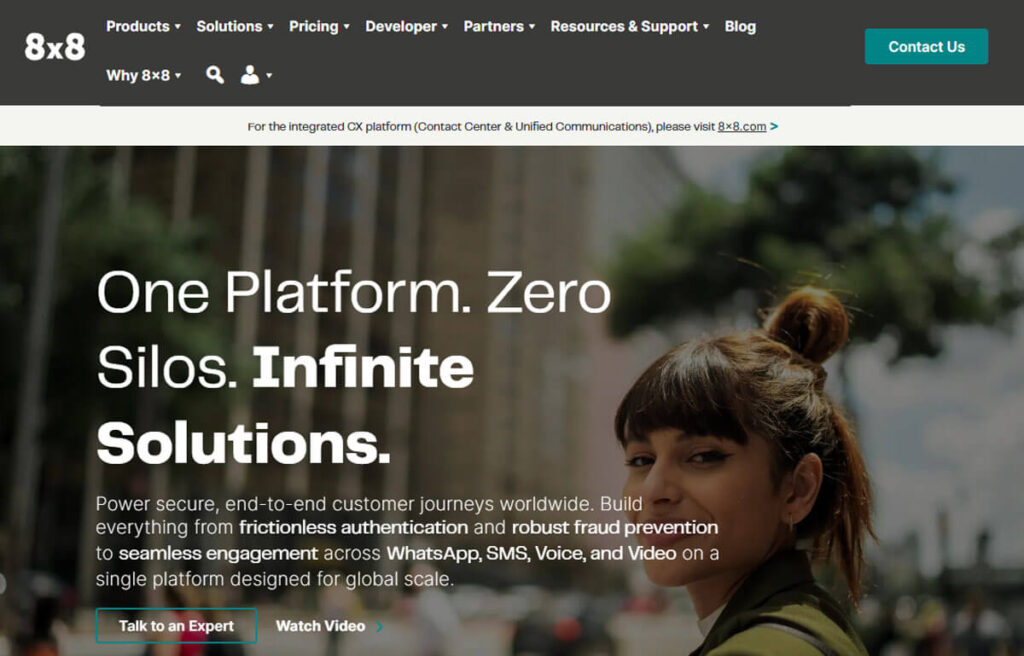Open the Pricing dropdown

(319, 27)
